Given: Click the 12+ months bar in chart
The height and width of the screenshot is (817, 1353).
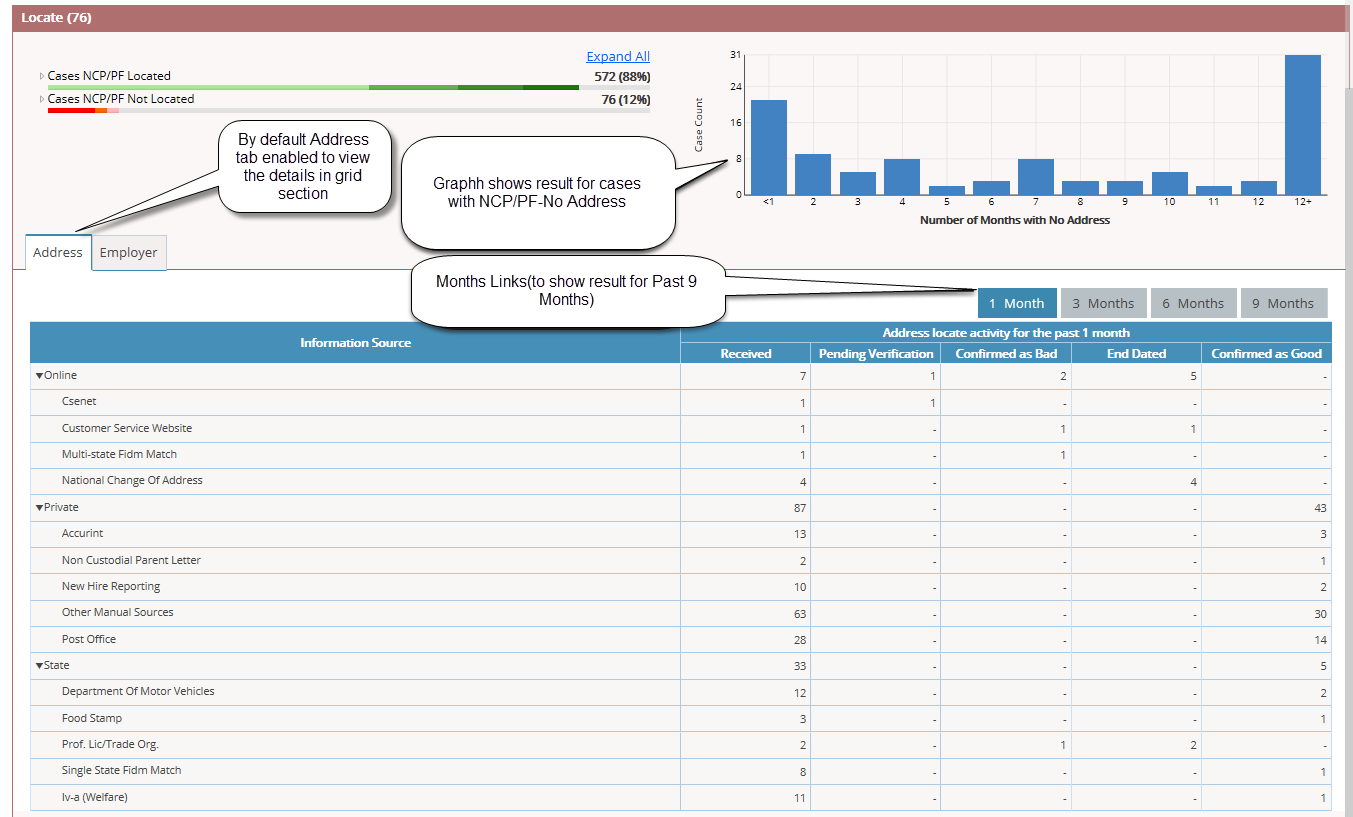Looking at the screenshot, I should point(1303,124).
